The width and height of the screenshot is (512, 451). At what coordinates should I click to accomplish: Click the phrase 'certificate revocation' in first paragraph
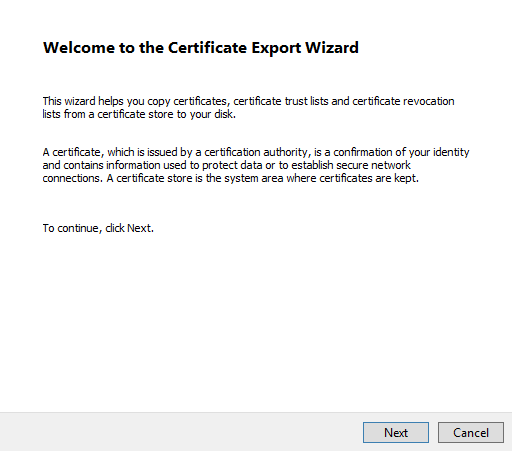click(x=403, y=101)
